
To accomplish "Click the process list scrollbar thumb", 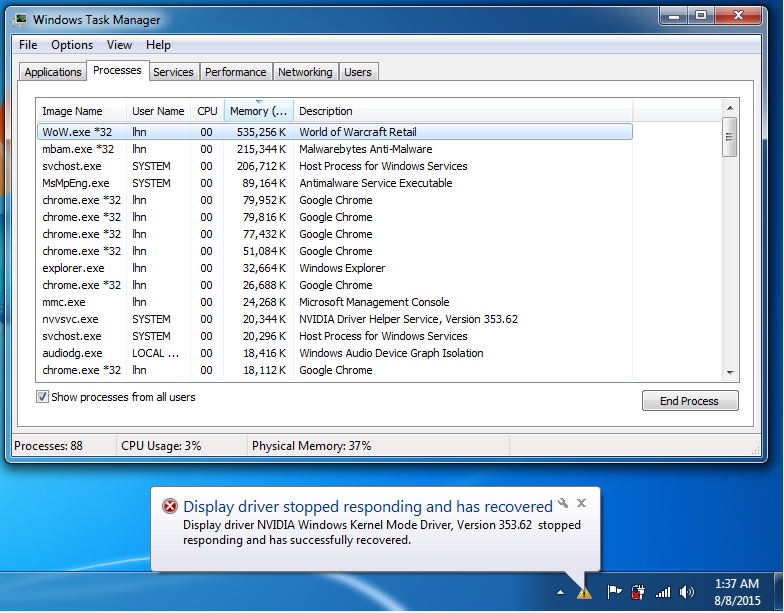I will [730, 137].
